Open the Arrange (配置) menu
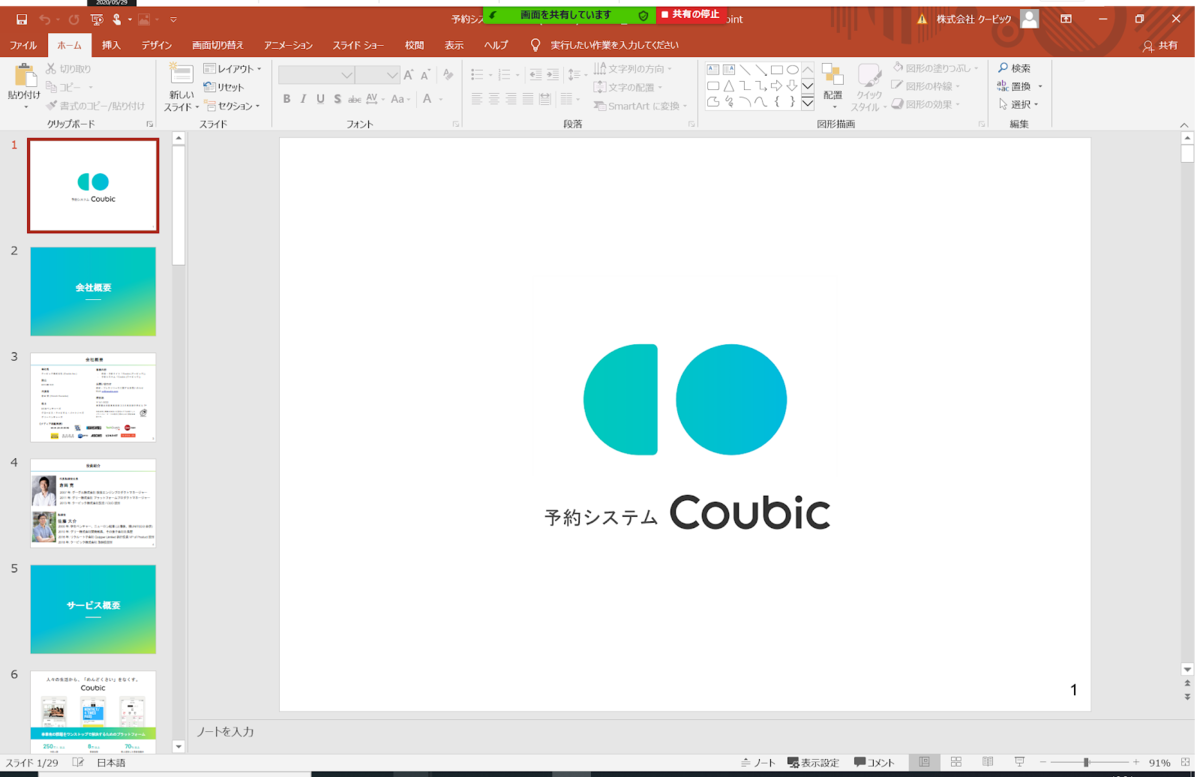This screenshot has height=777, width=1200. tap(832, 86)
